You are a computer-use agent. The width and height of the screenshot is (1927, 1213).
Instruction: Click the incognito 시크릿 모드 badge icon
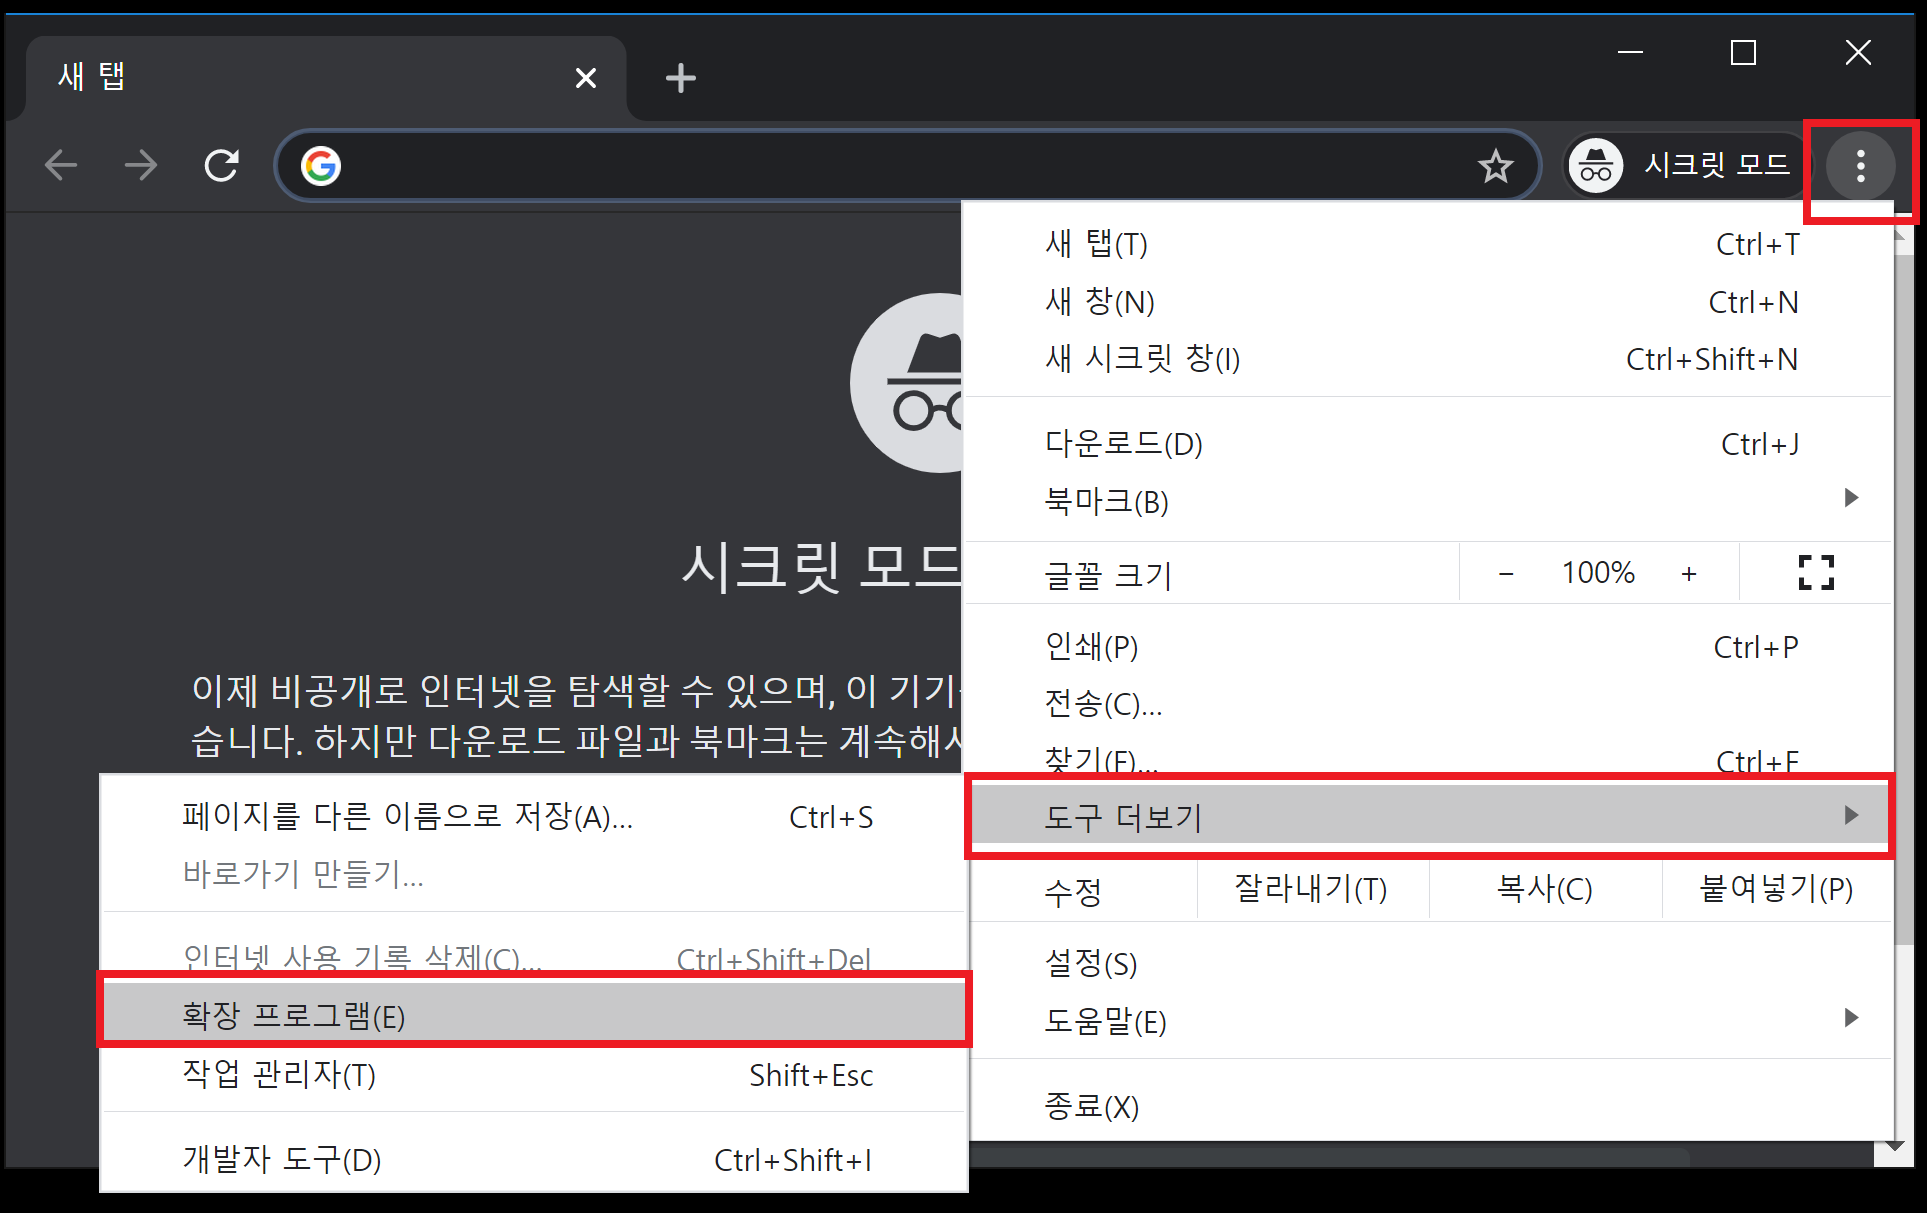coord(1596,166)
